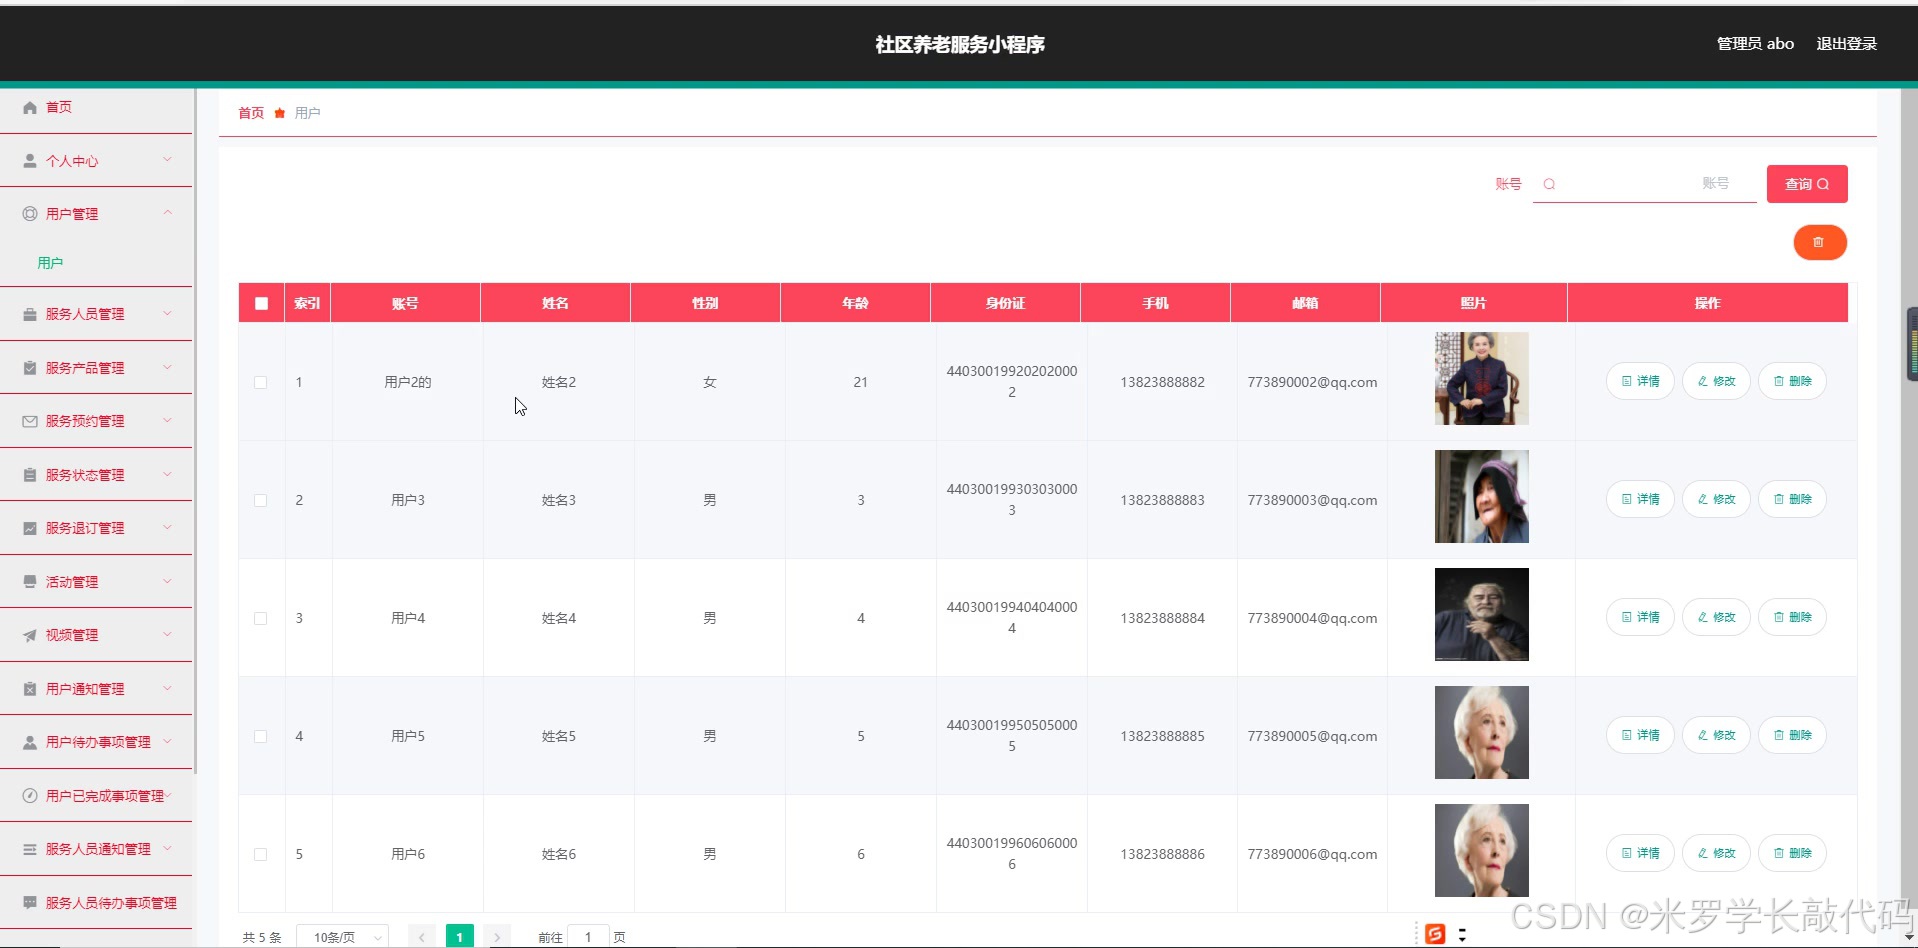Check the row for 用户5
The width and height of the screenshot is (1918, 948).
point(261,736)
